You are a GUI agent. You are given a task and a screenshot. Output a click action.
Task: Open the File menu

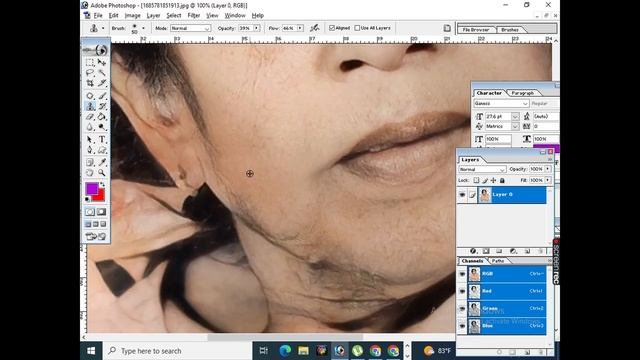coord(98,16)
